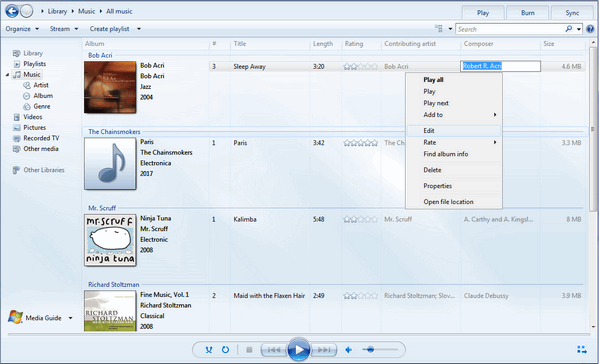
Task: Click the seek bar above the playback controls
Action: (300, 335)
